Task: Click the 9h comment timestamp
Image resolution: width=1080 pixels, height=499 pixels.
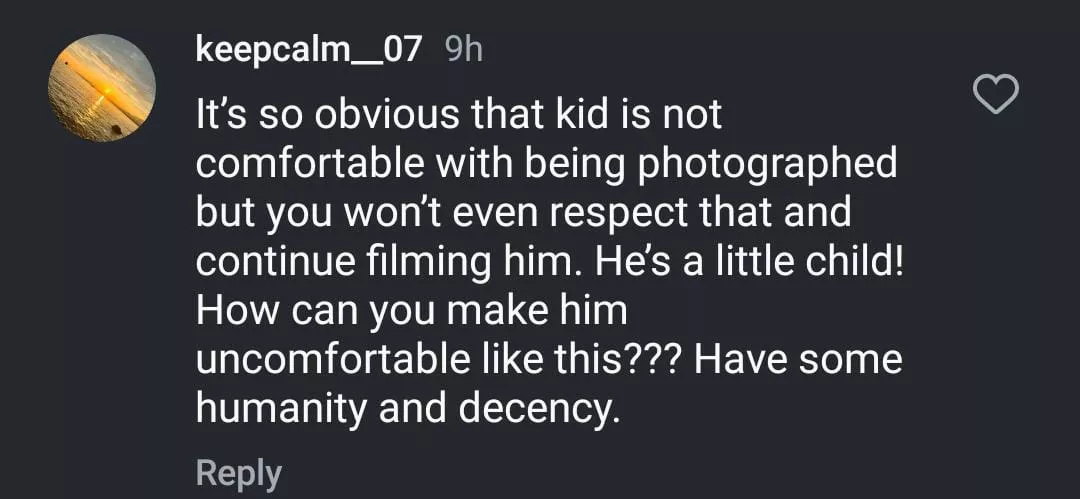Action: (462, 49)
